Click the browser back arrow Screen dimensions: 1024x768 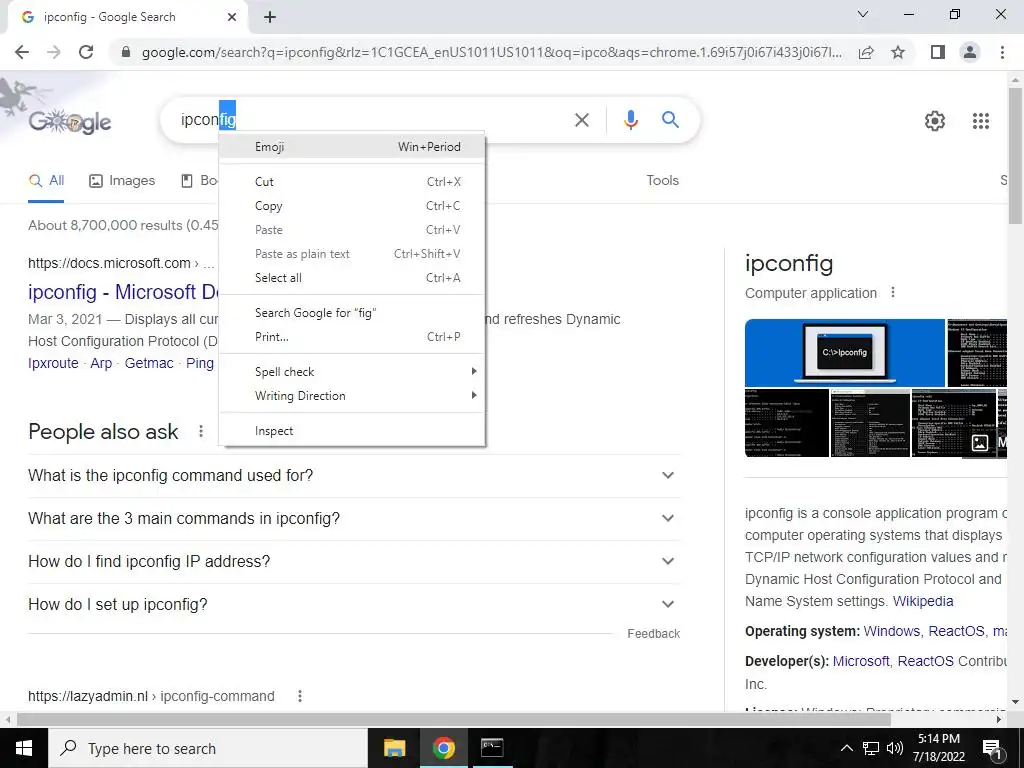[22, 52]
